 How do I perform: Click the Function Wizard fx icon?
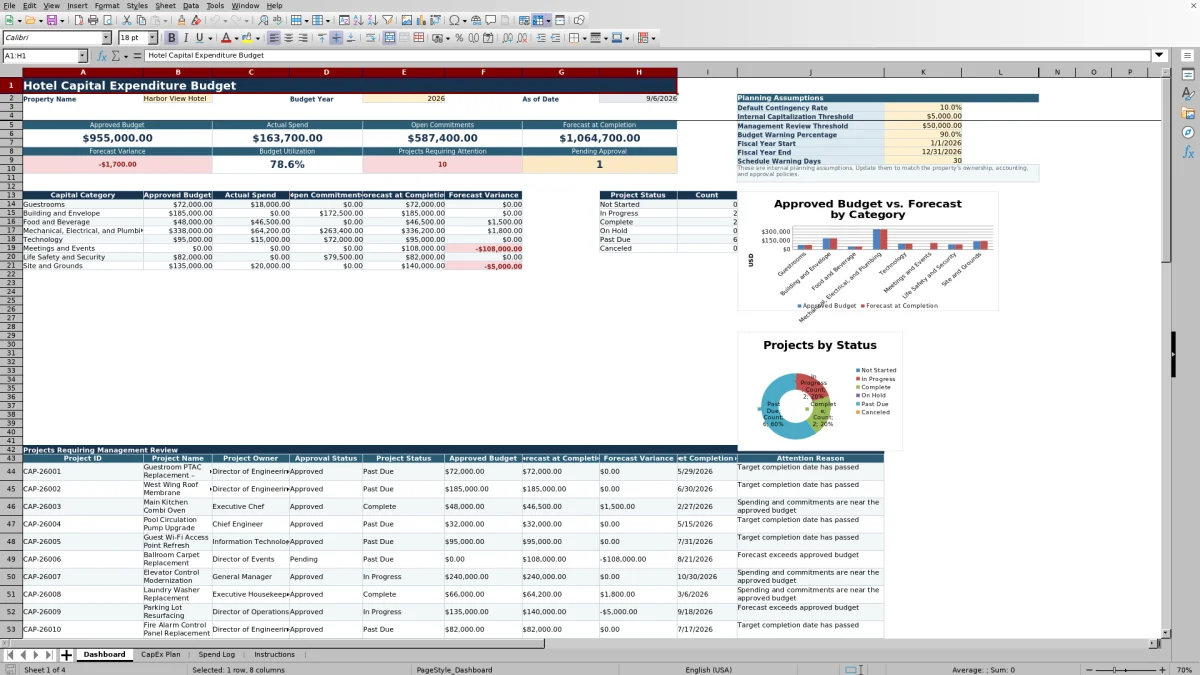(102, 56)
